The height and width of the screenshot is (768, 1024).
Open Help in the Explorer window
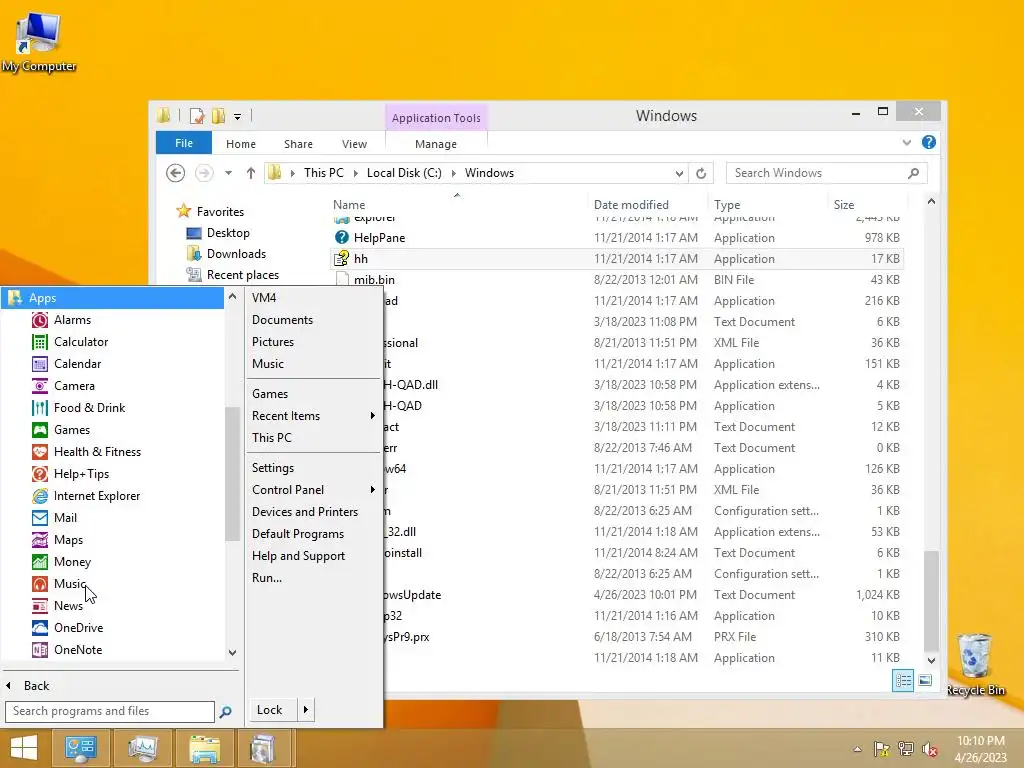[x=929, y=142]
